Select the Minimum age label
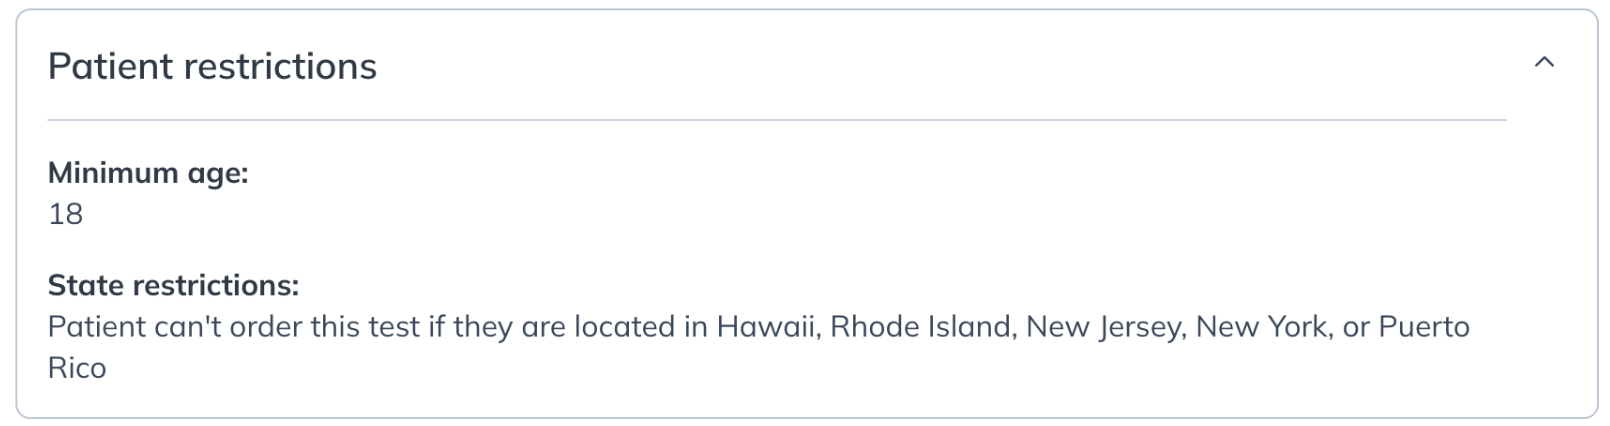 148,173
